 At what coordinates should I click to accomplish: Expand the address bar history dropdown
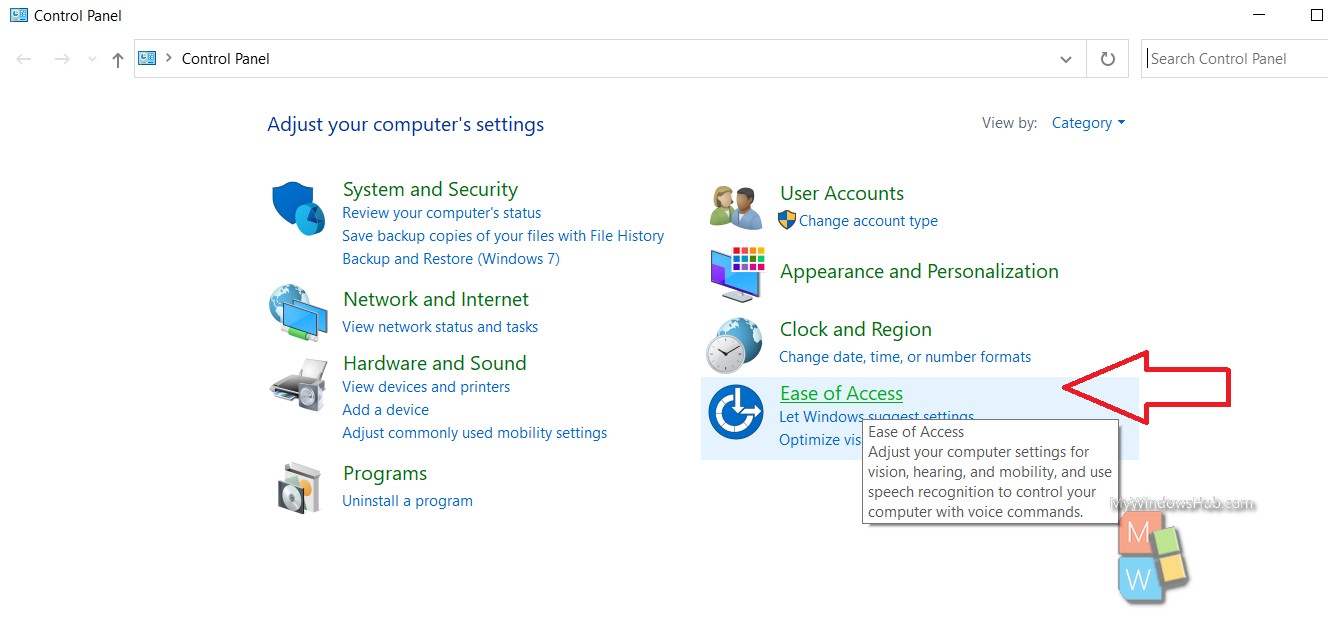1066,59
